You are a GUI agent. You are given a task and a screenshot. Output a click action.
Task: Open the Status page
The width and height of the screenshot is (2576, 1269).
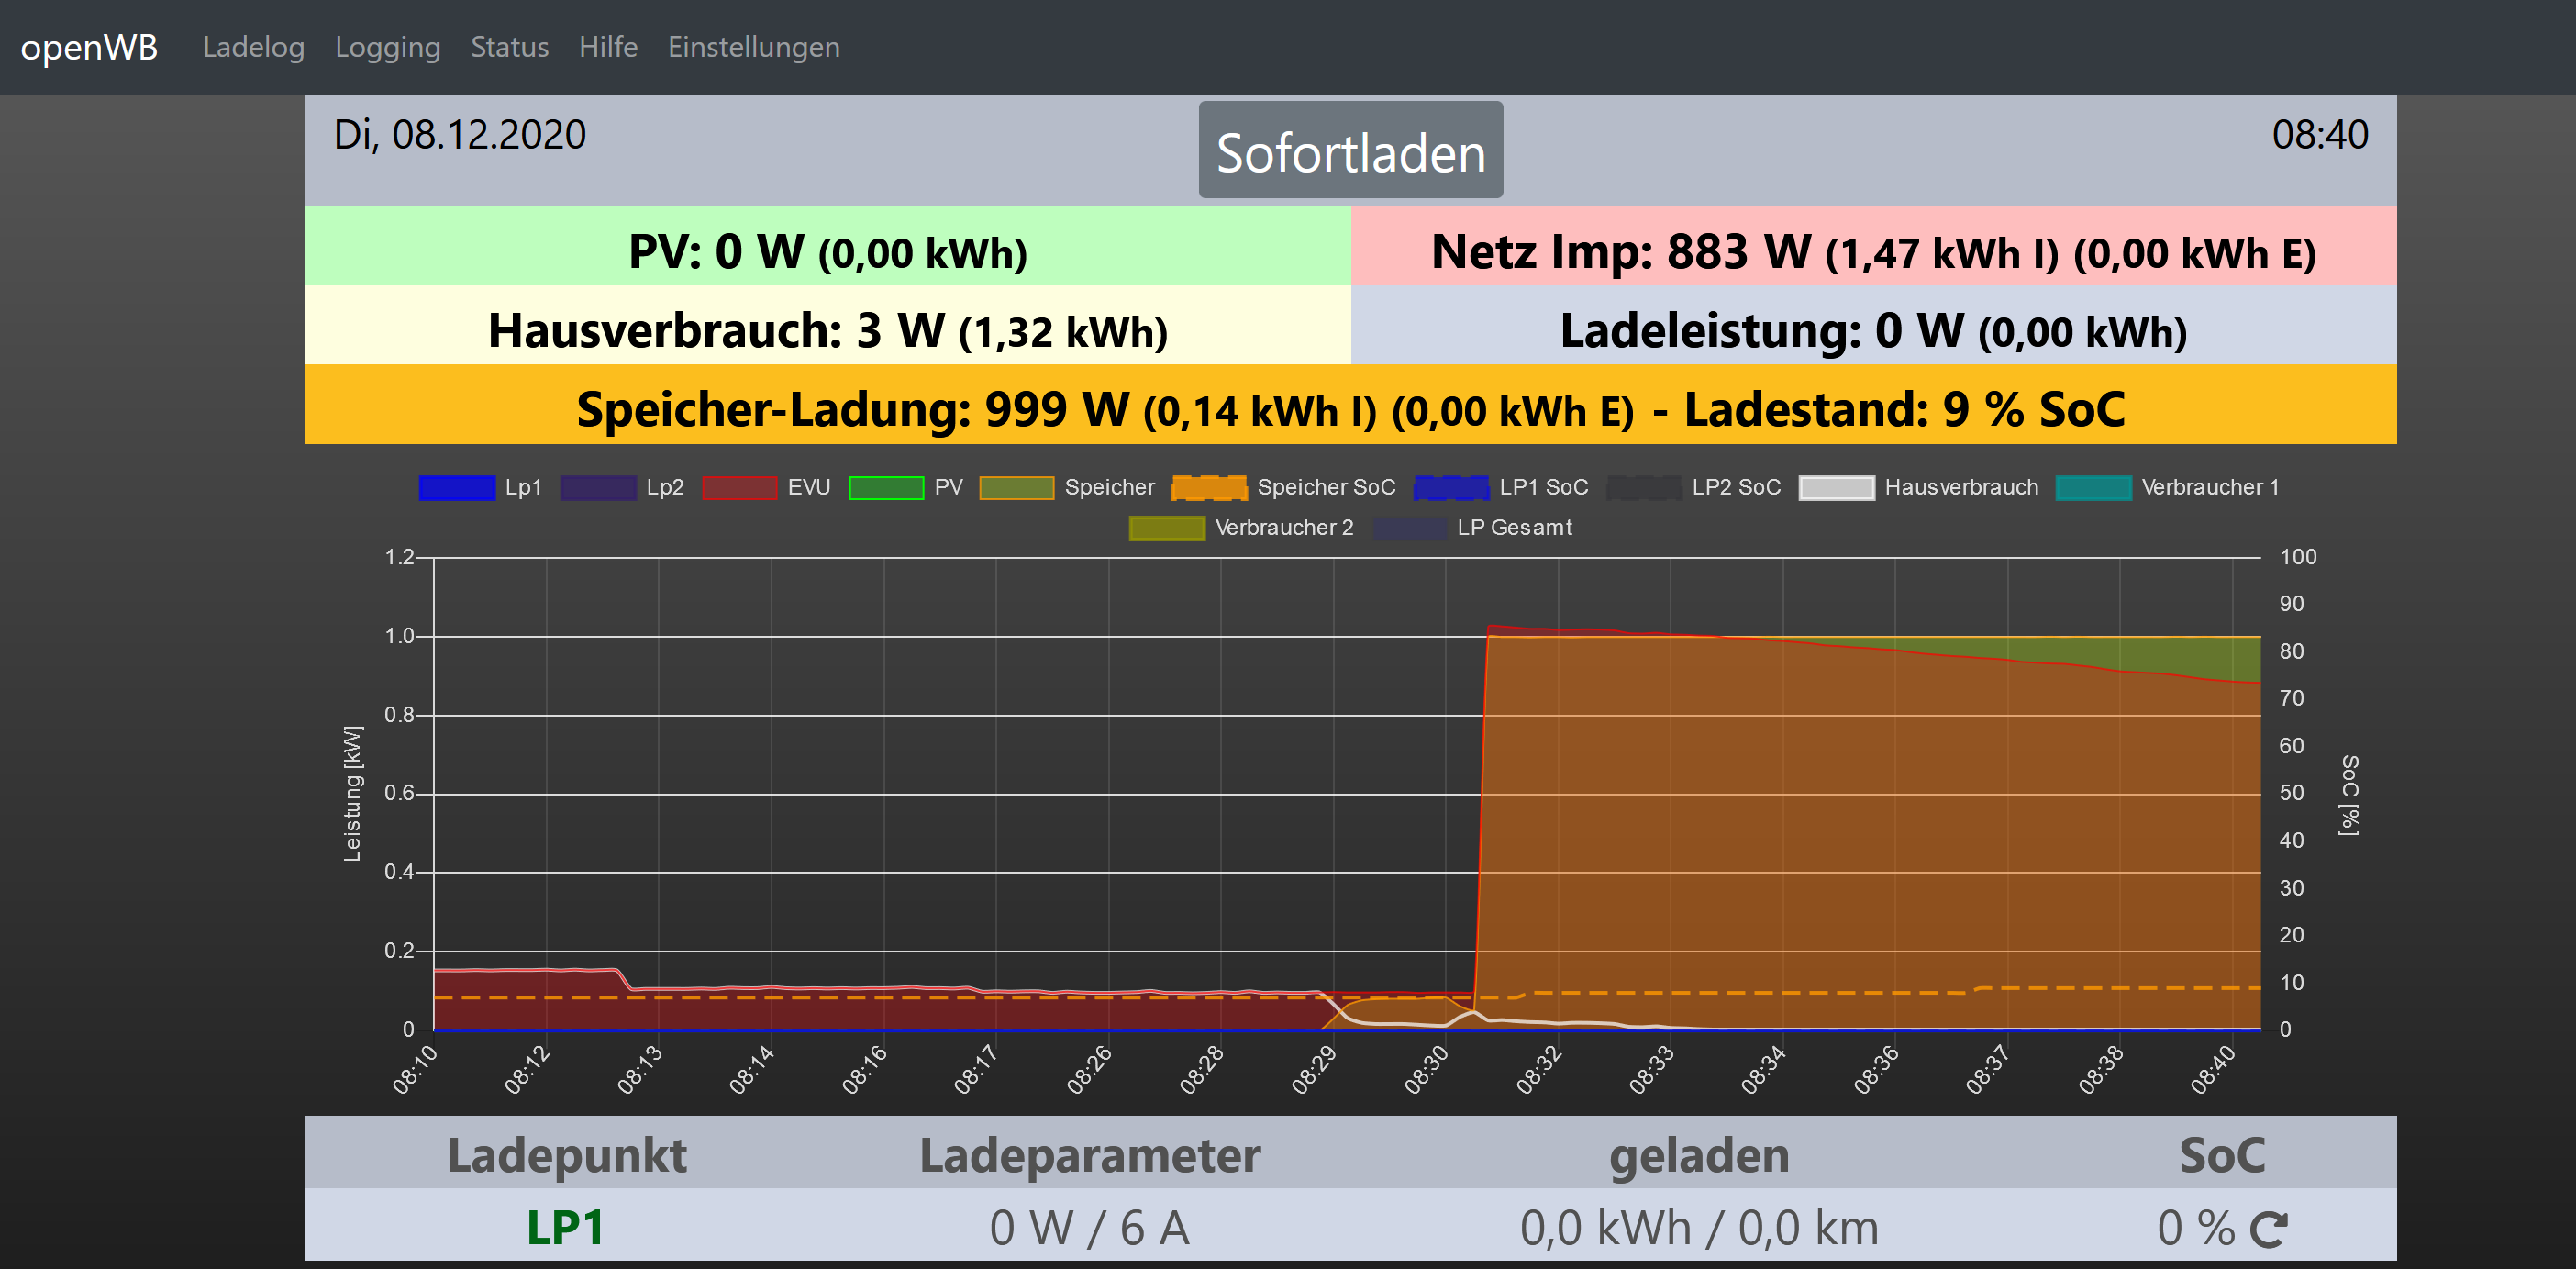509,47
